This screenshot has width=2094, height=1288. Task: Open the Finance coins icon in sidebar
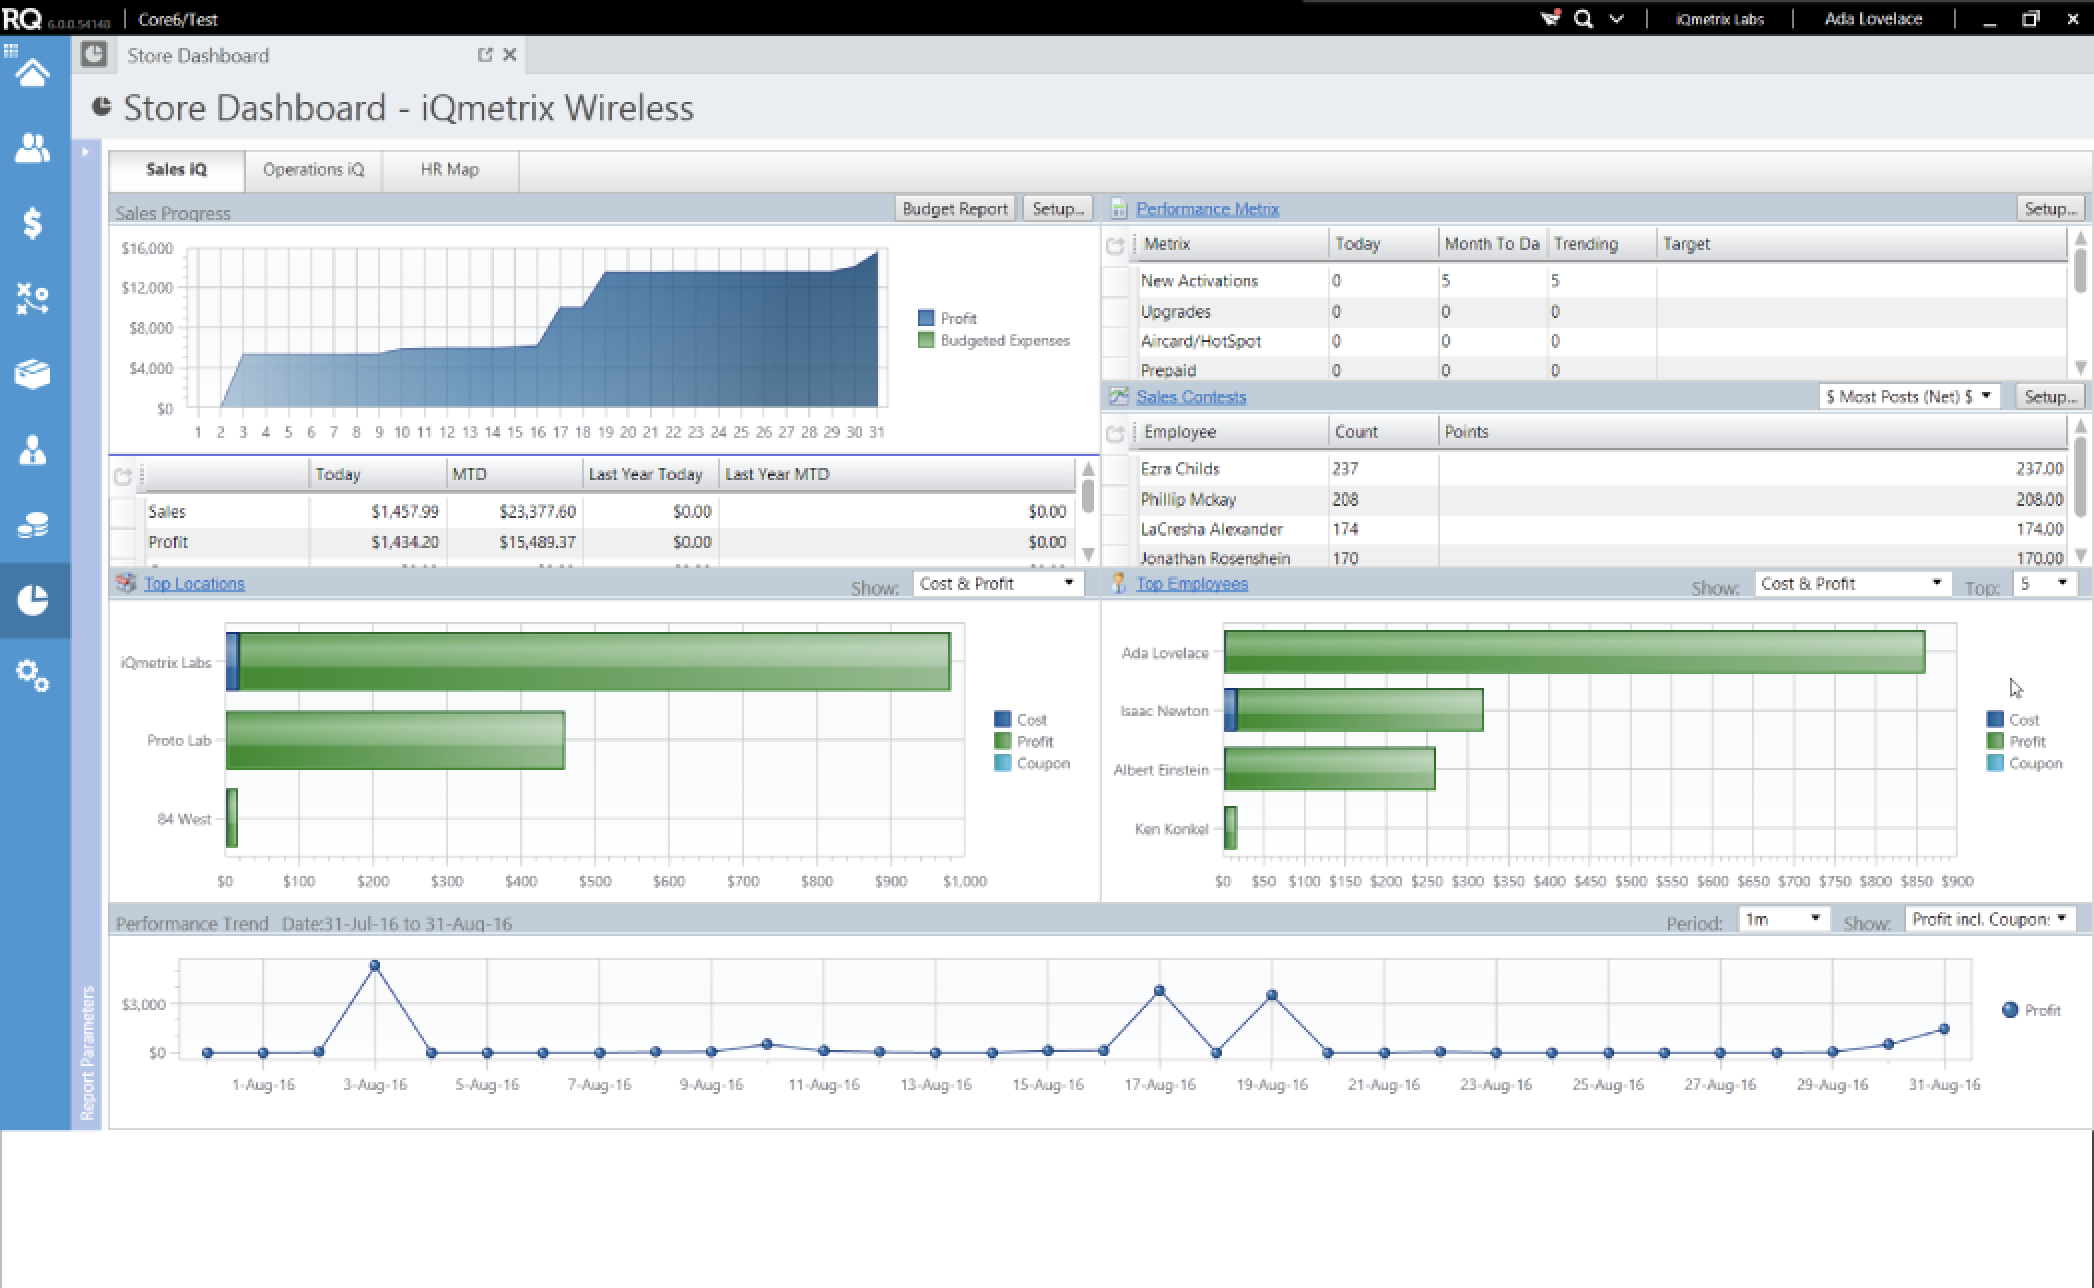coord(33,525)
